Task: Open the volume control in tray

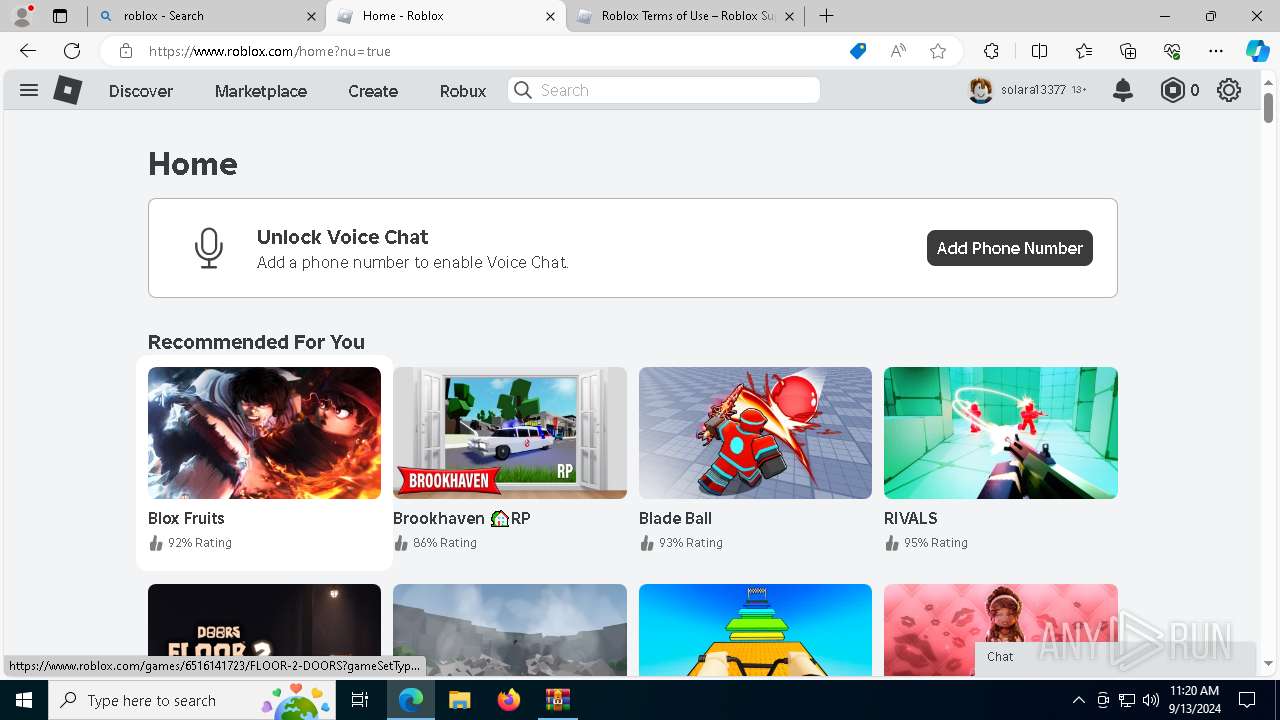Action: click(x=1151, y=700)
